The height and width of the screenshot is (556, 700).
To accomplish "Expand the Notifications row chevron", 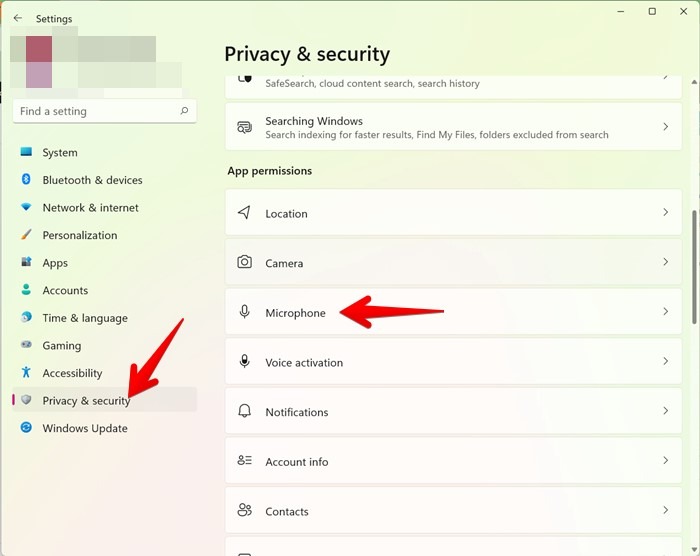I will (x=665, y=411).
